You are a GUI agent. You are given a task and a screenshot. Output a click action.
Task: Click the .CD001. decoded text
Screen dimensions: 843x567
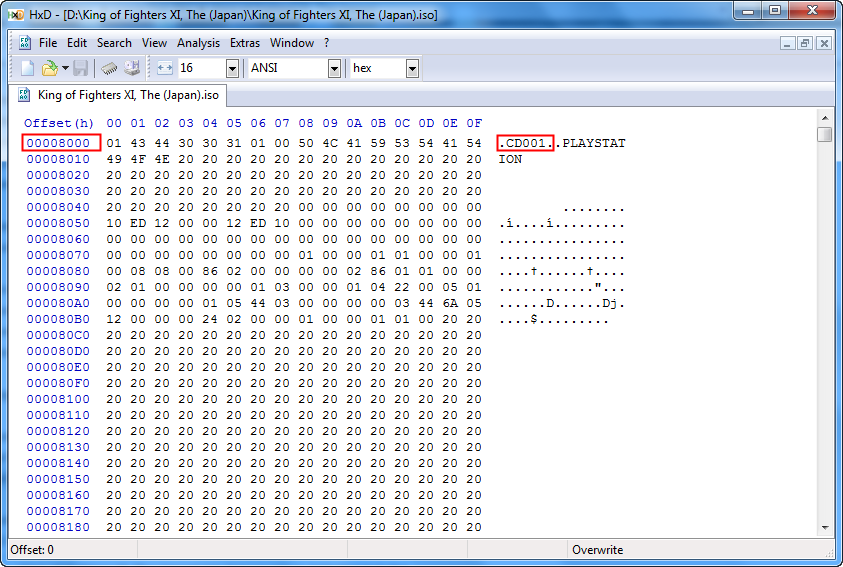point(525,143)
